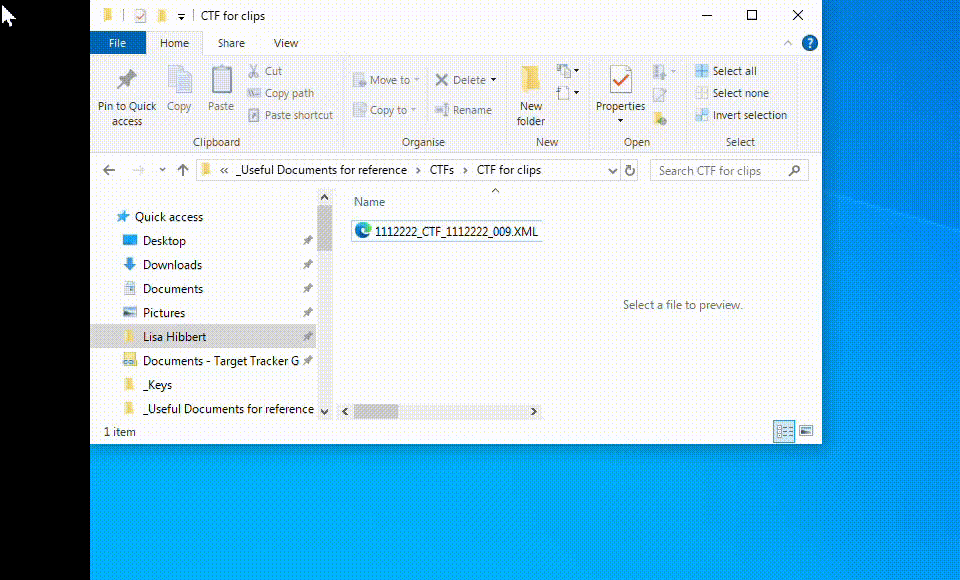The height and width of the screenshot is (580, 960).
Task: Click CTFs in the address breadcrumb
Action: 441,170
